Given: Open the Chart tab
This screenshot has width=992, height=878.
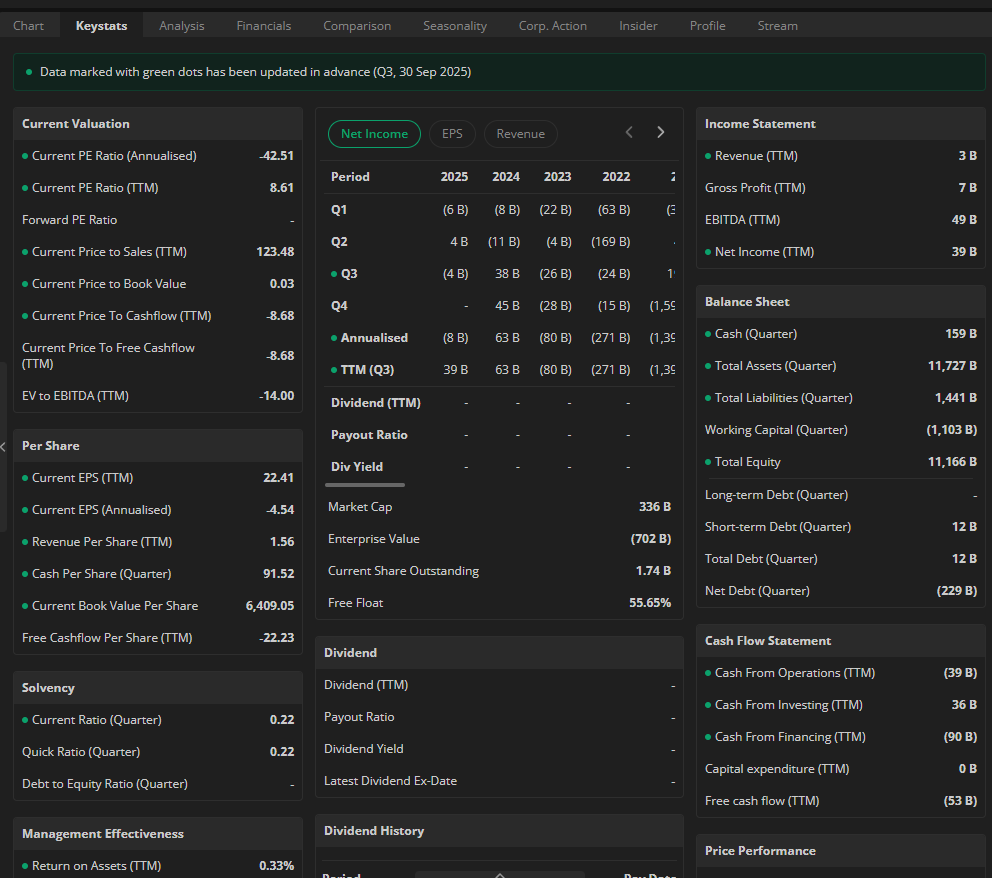Looking at the screenshot, I should (28, 25).
